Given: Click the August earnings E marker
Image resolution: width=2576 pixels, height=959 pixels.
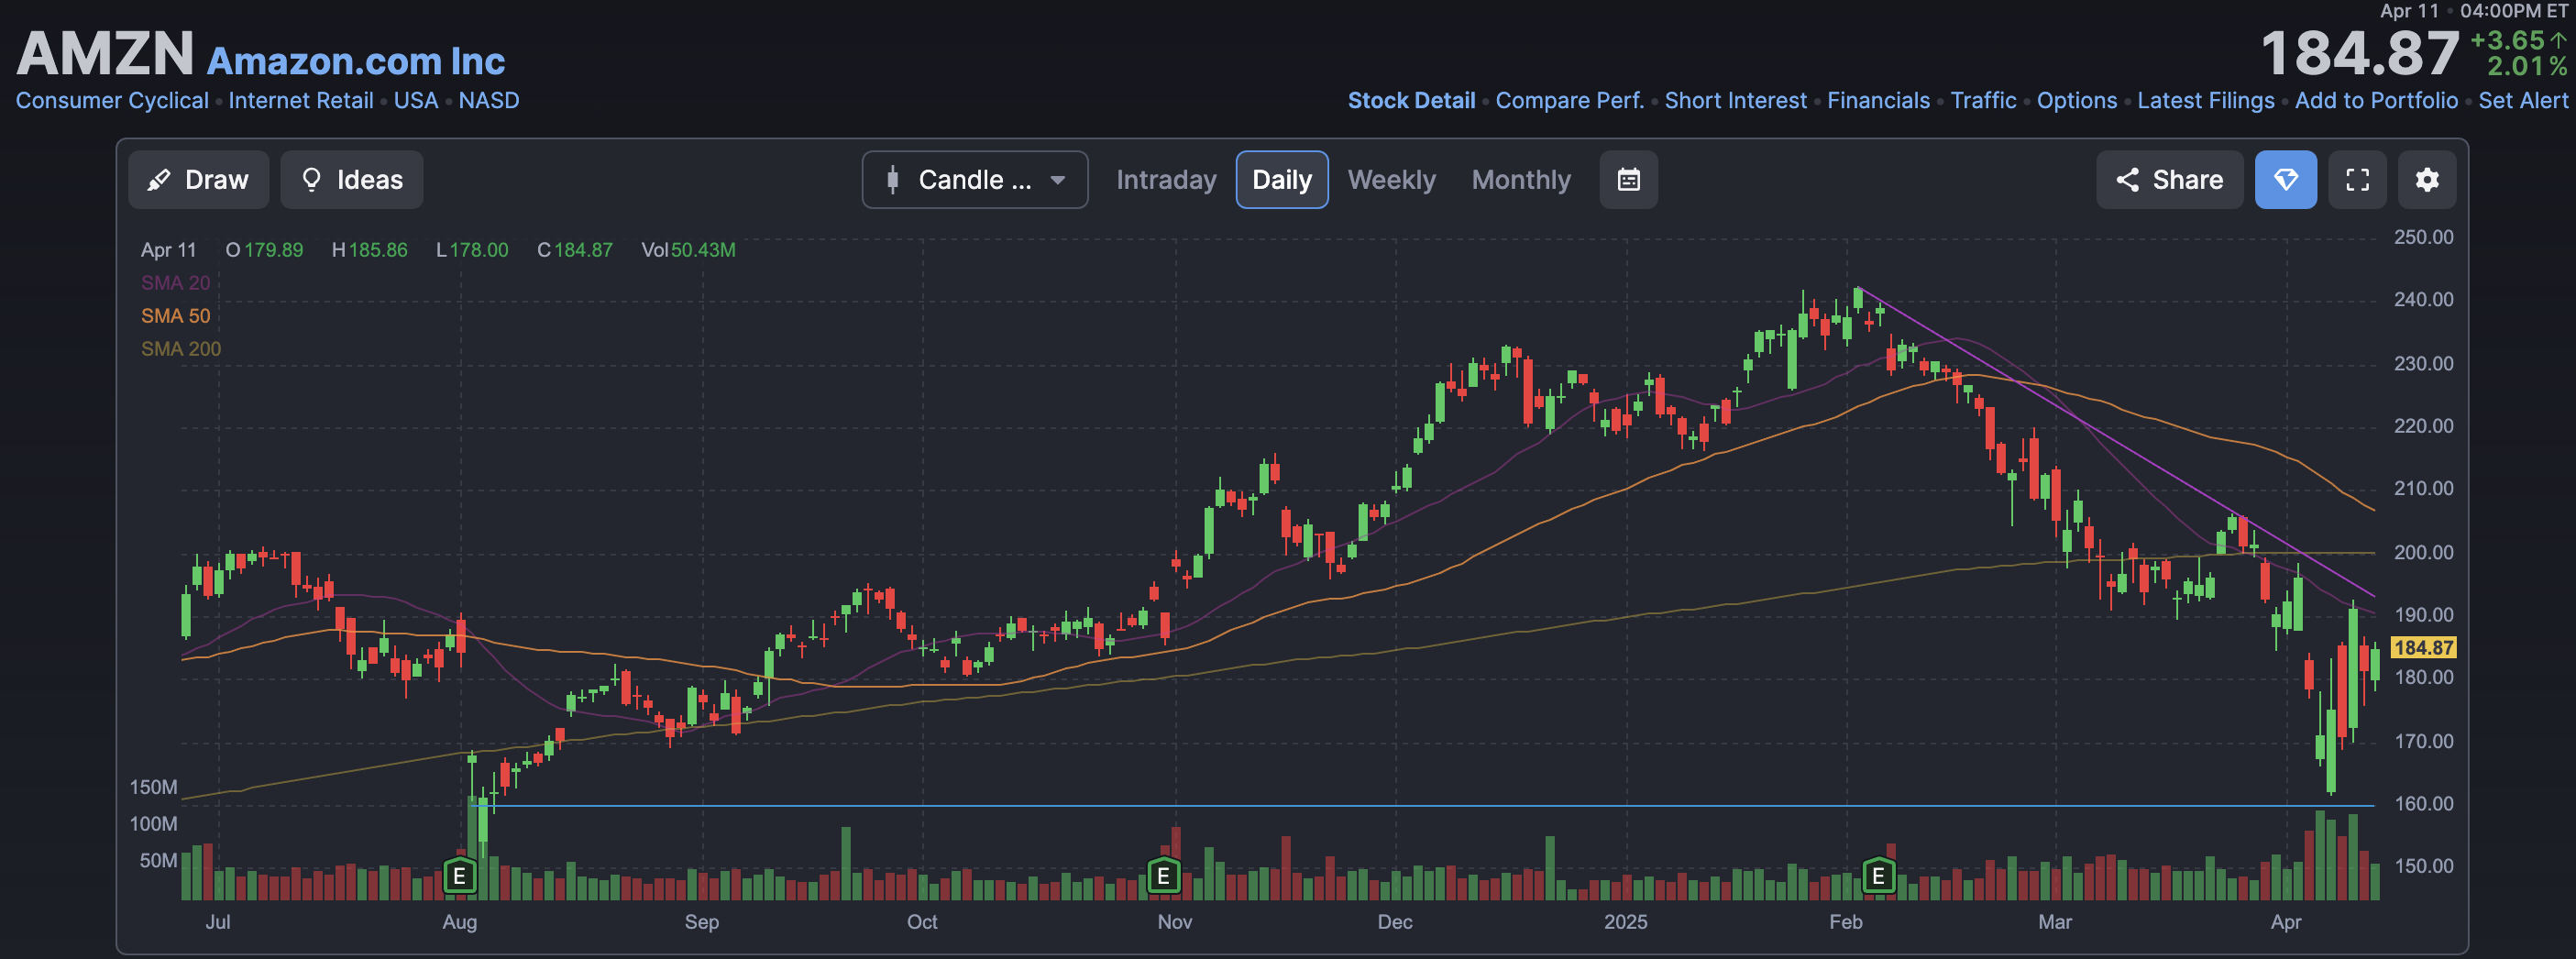Looking at the screenshot, I should coord(459,877).
